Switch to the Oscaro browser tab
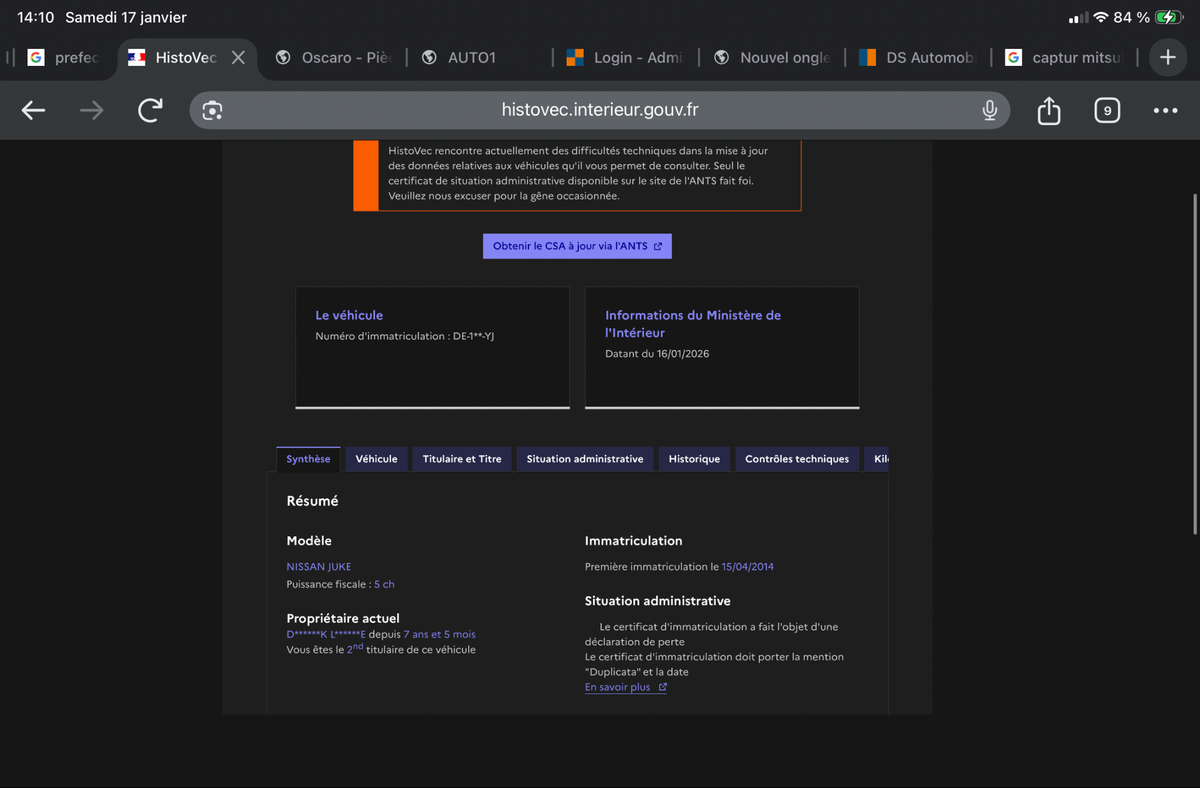Screen dimensions: 1200x788 335,58
